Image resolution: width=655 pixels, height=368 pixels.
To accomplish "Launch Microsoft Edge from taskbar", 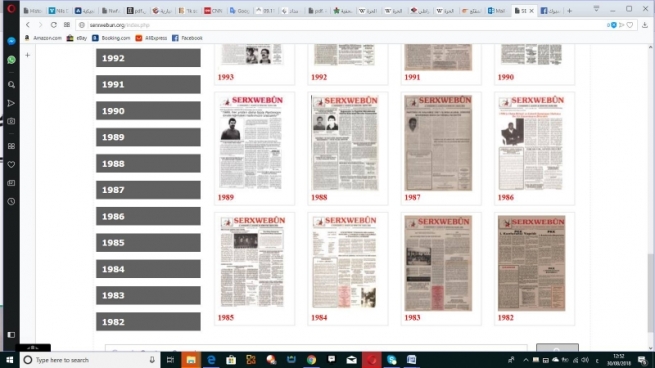I will (211, 360).
